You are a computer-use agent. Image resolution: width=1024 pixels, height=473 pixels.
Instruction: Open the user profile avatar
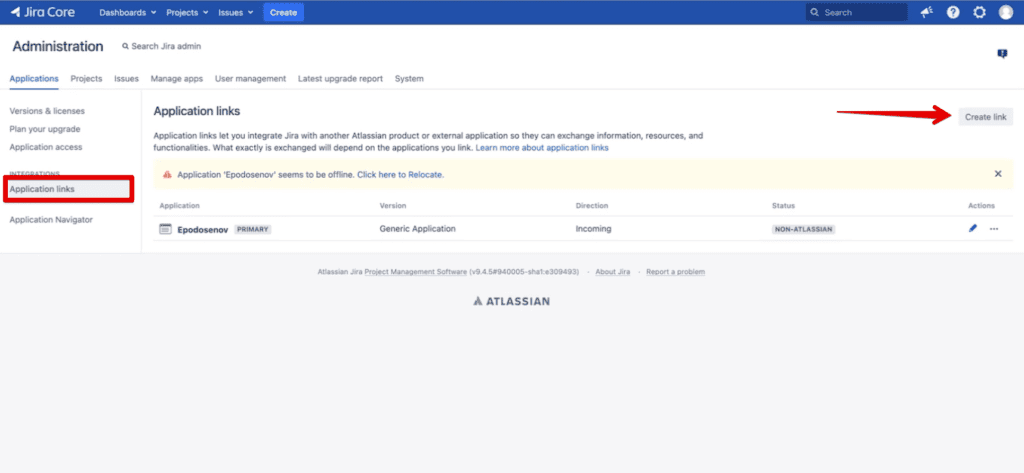(1006, 12)
